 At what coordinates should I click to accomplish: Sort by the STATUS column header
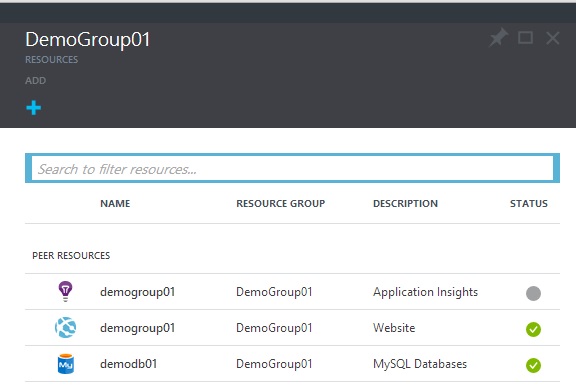[x=529, y=203]
